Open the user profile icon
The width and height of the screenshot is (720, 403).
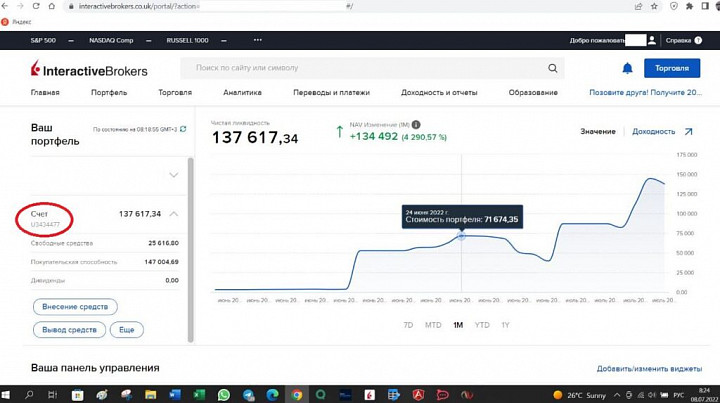point(652,40)
